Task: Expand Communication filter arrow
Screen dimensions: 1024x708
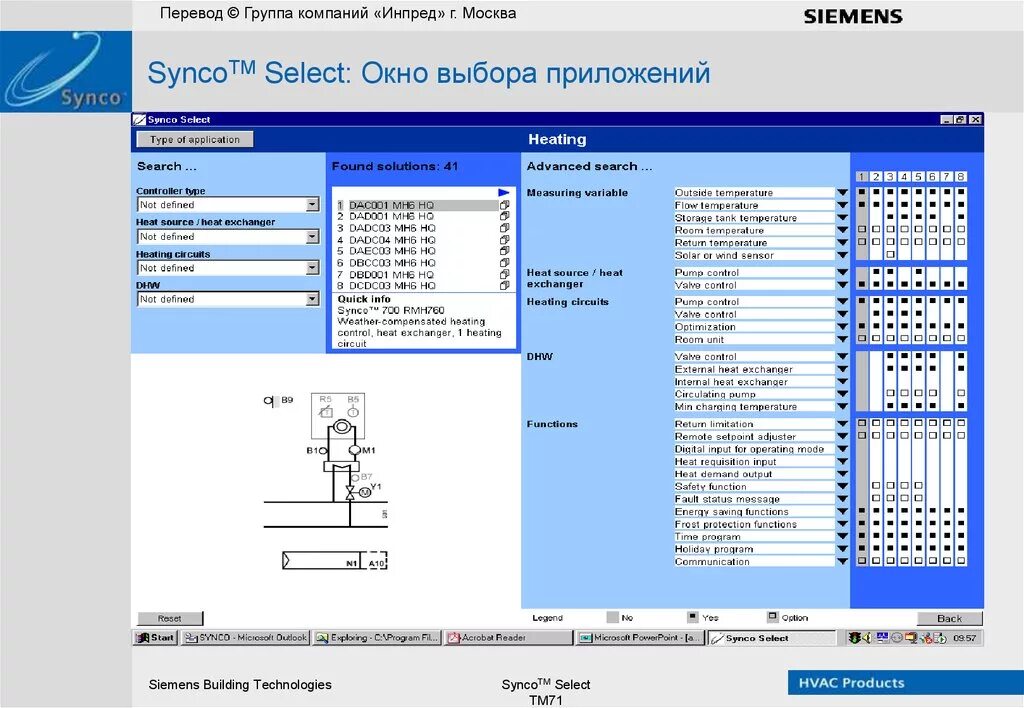Action: [x=842, y=562]
